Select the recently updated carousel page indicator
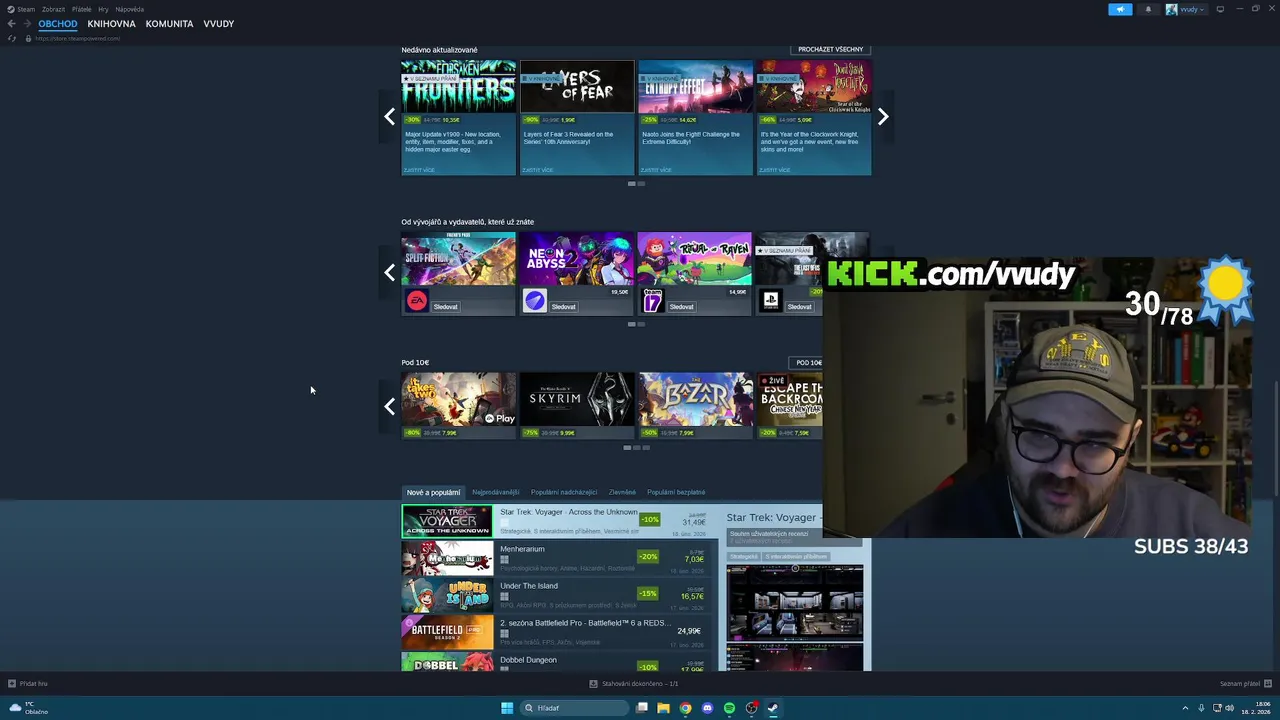Screen dimensions: 1280x720 click(x=636, y=184)
